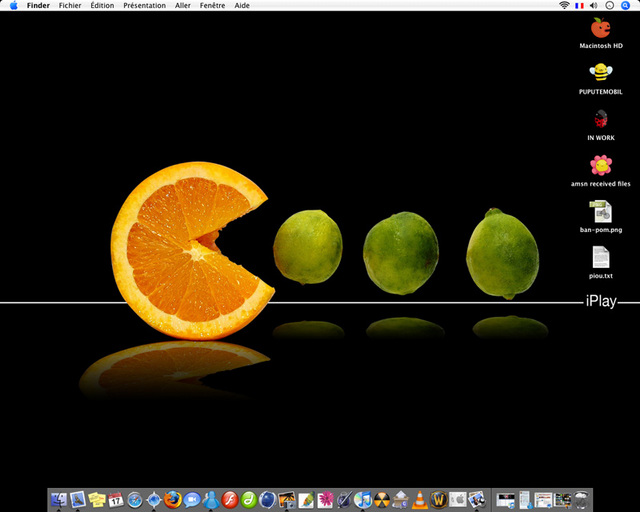The width and height of the screenshot is (640, 512).
Task: Open the Finder application menu
Action: 38,5
